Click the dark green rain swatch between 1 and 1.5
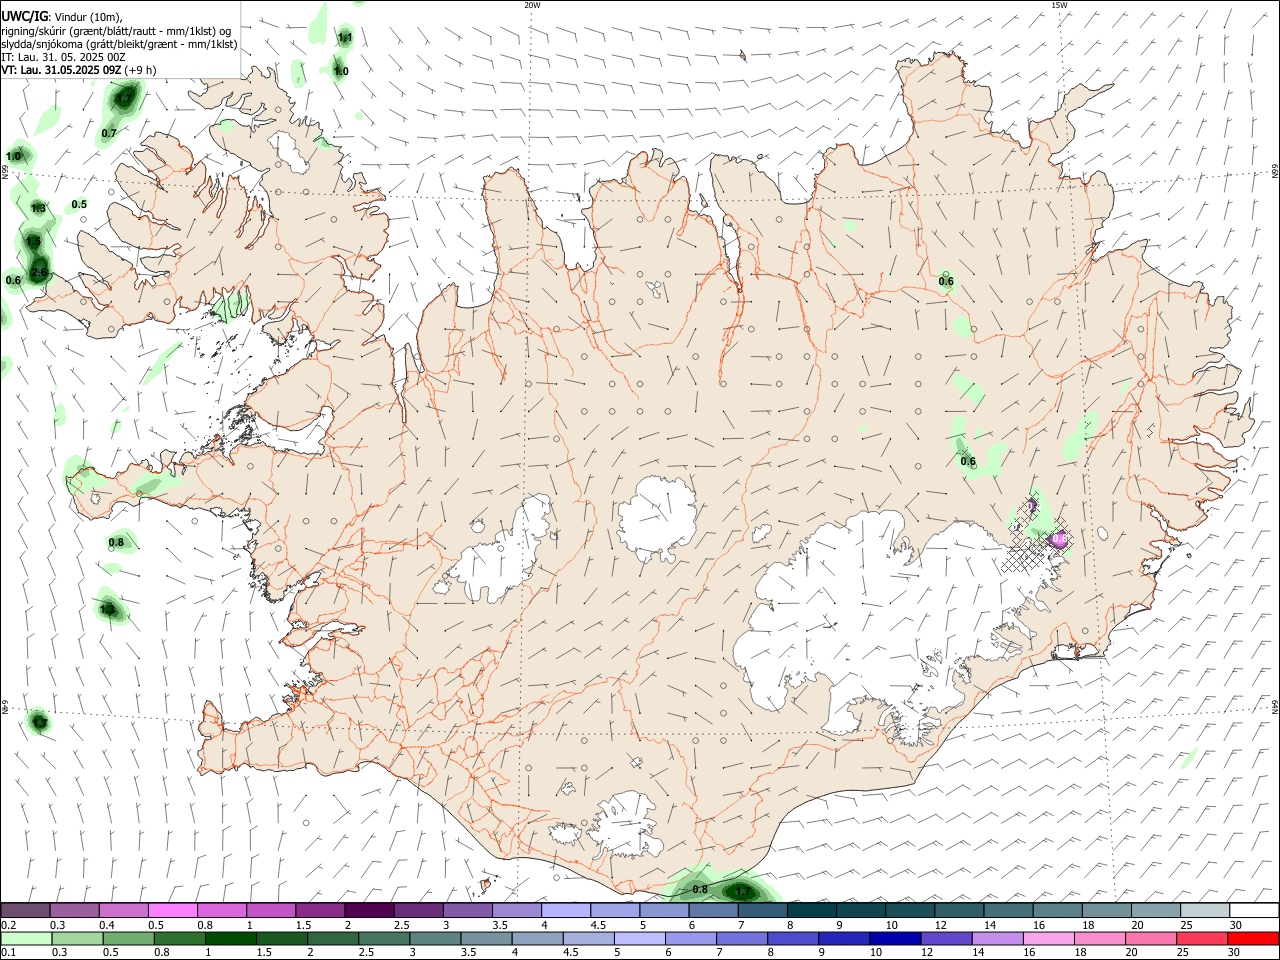1280x960 pixels. tap(230, 938)
